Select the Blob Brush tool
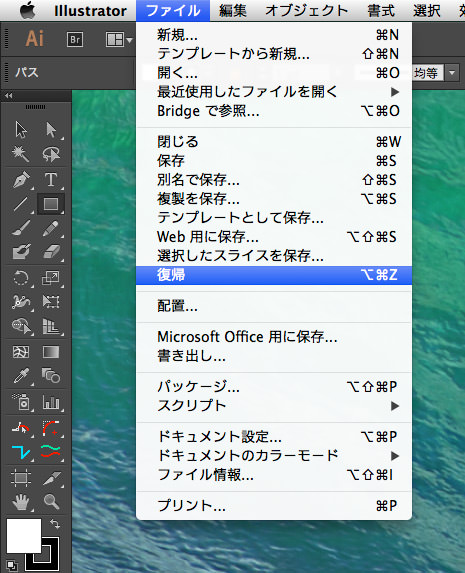465x573 pixels. [x=21, y=252]
